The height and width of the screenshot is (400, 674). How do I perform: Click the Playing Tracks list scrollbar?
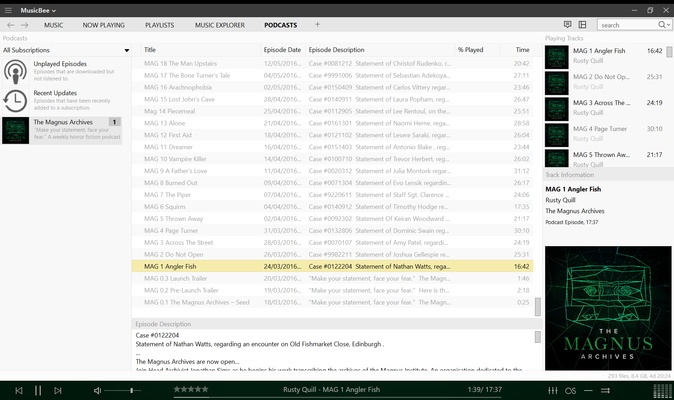[x=669, y=52]
